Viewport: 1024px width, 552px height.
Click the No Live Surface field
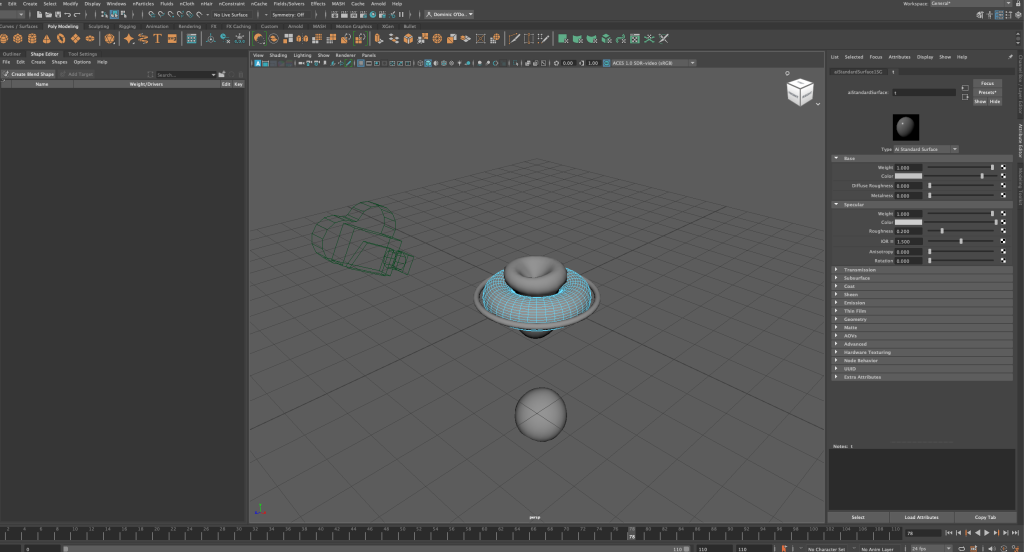[x=230, y=15]
